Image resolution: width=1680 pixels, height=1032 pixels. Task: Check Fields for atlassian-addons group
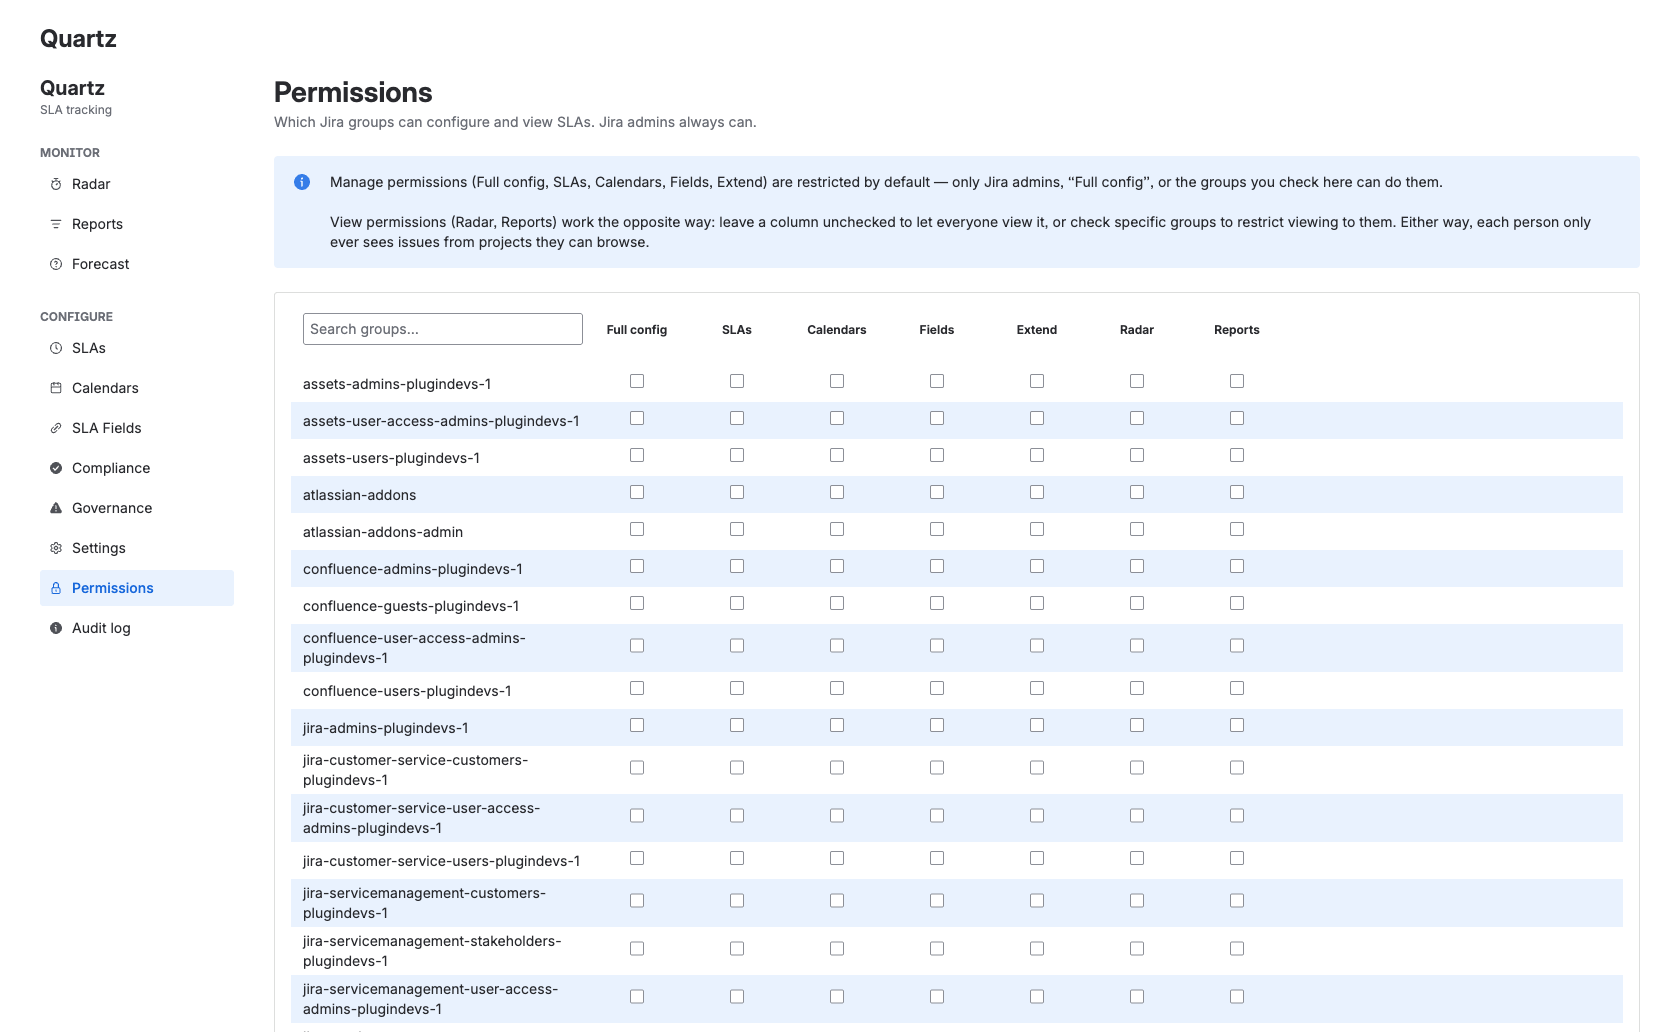pos(937,492)
